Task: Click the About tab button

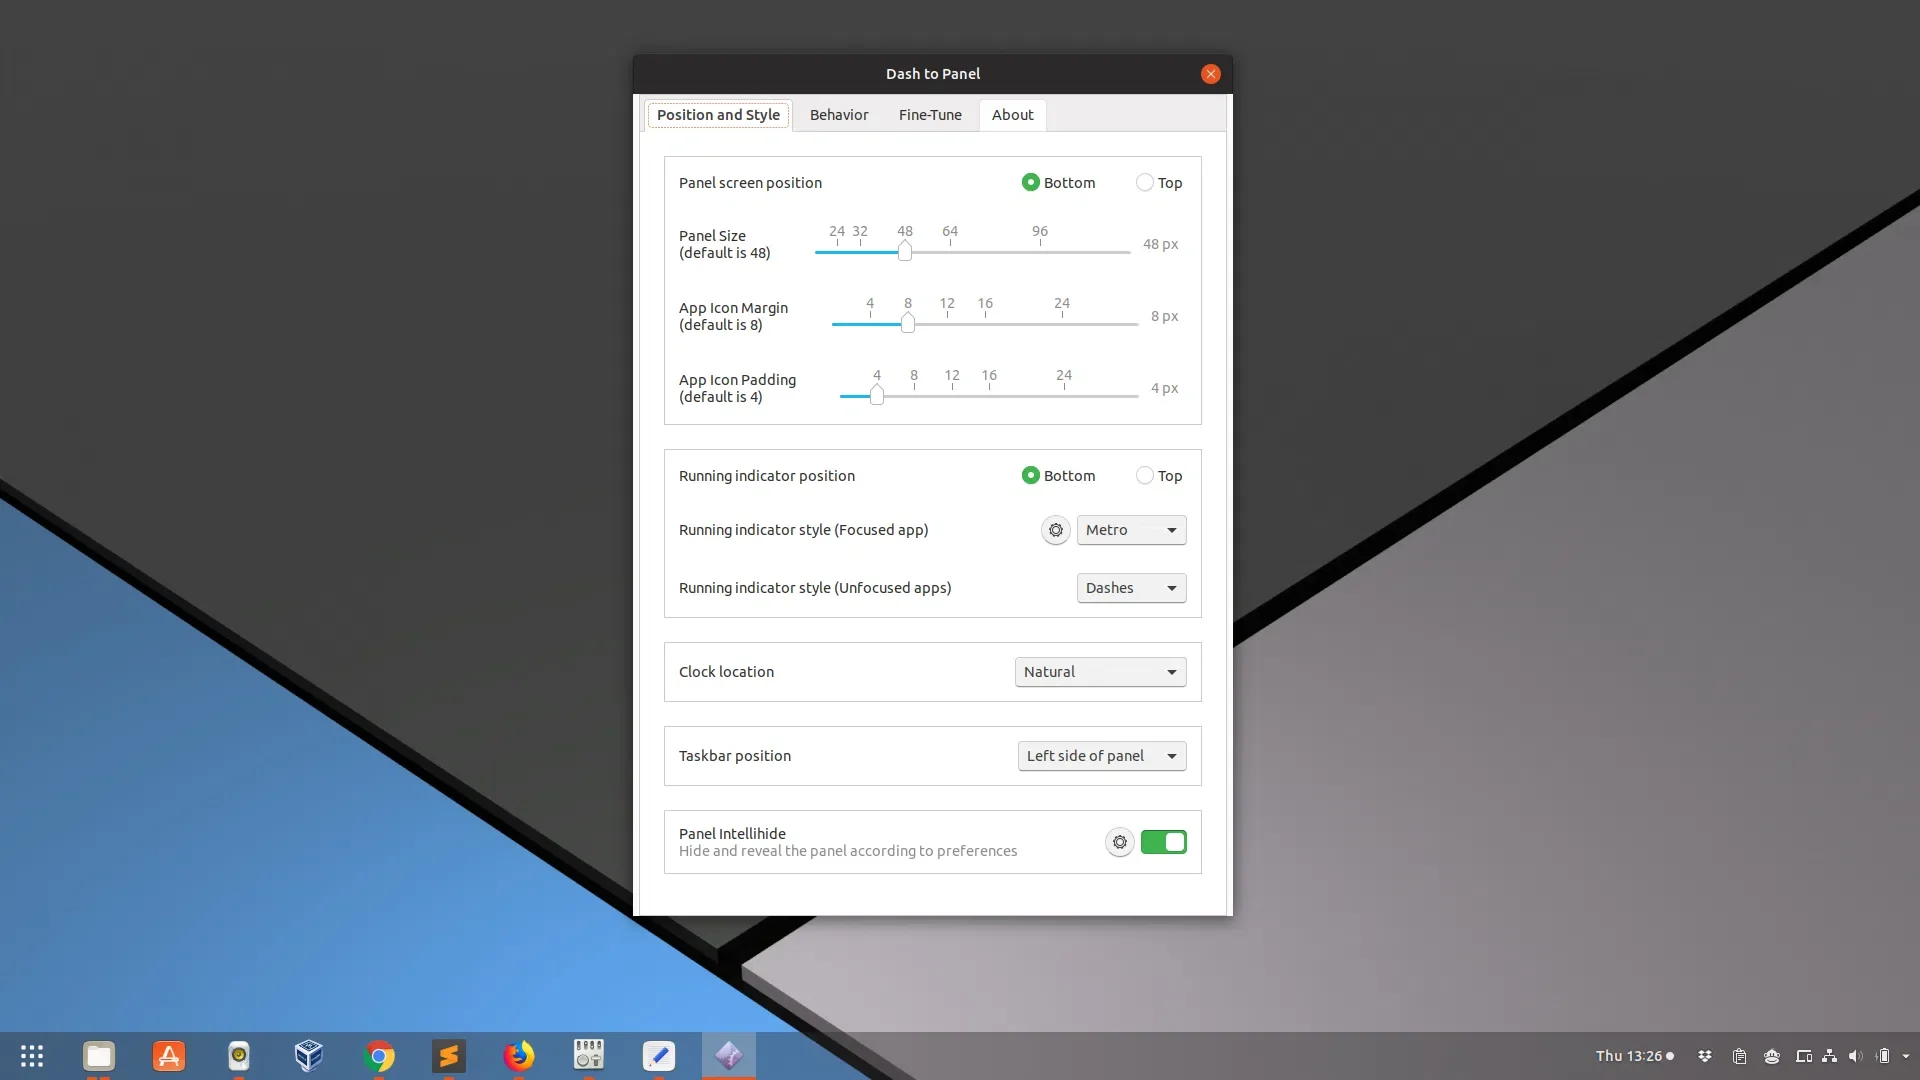Action: click(1011, 115)
